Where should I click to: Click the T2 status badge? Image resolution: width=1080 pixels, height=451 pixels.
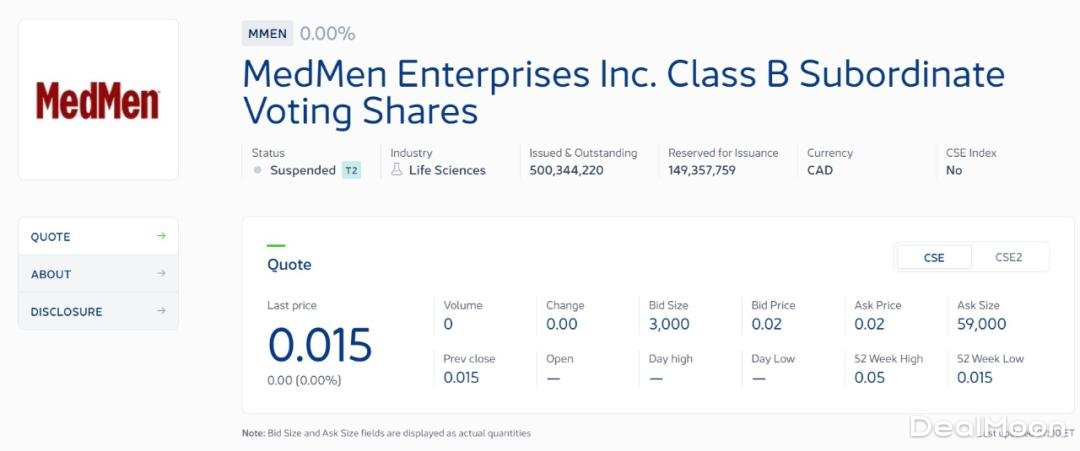351,170
